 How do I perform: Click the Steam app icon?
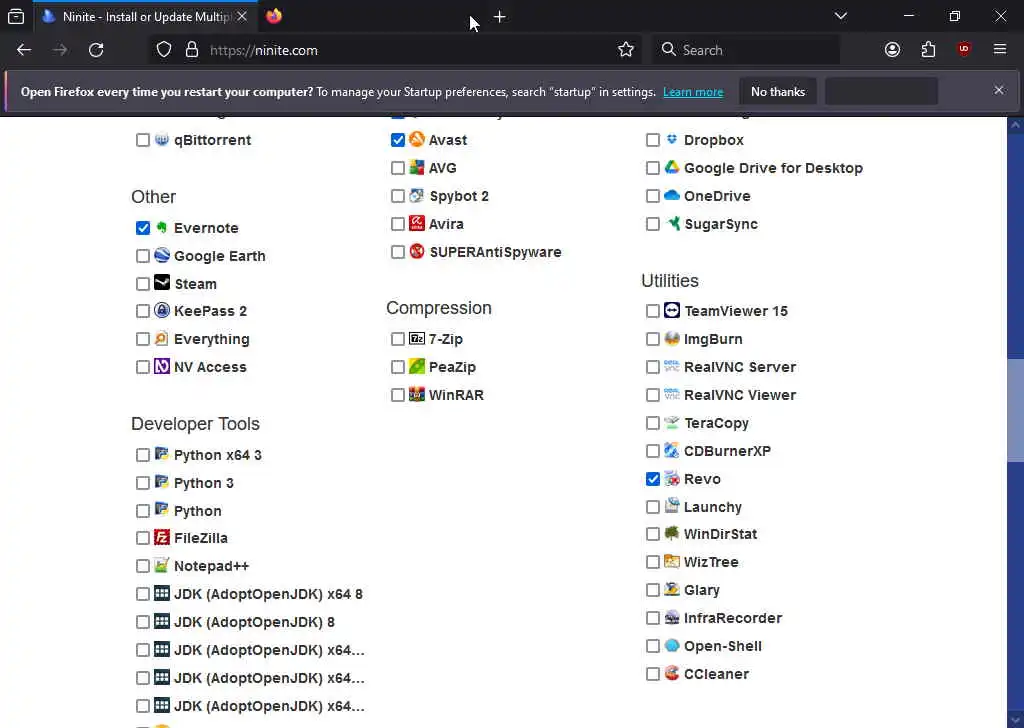tap(162, 283)
